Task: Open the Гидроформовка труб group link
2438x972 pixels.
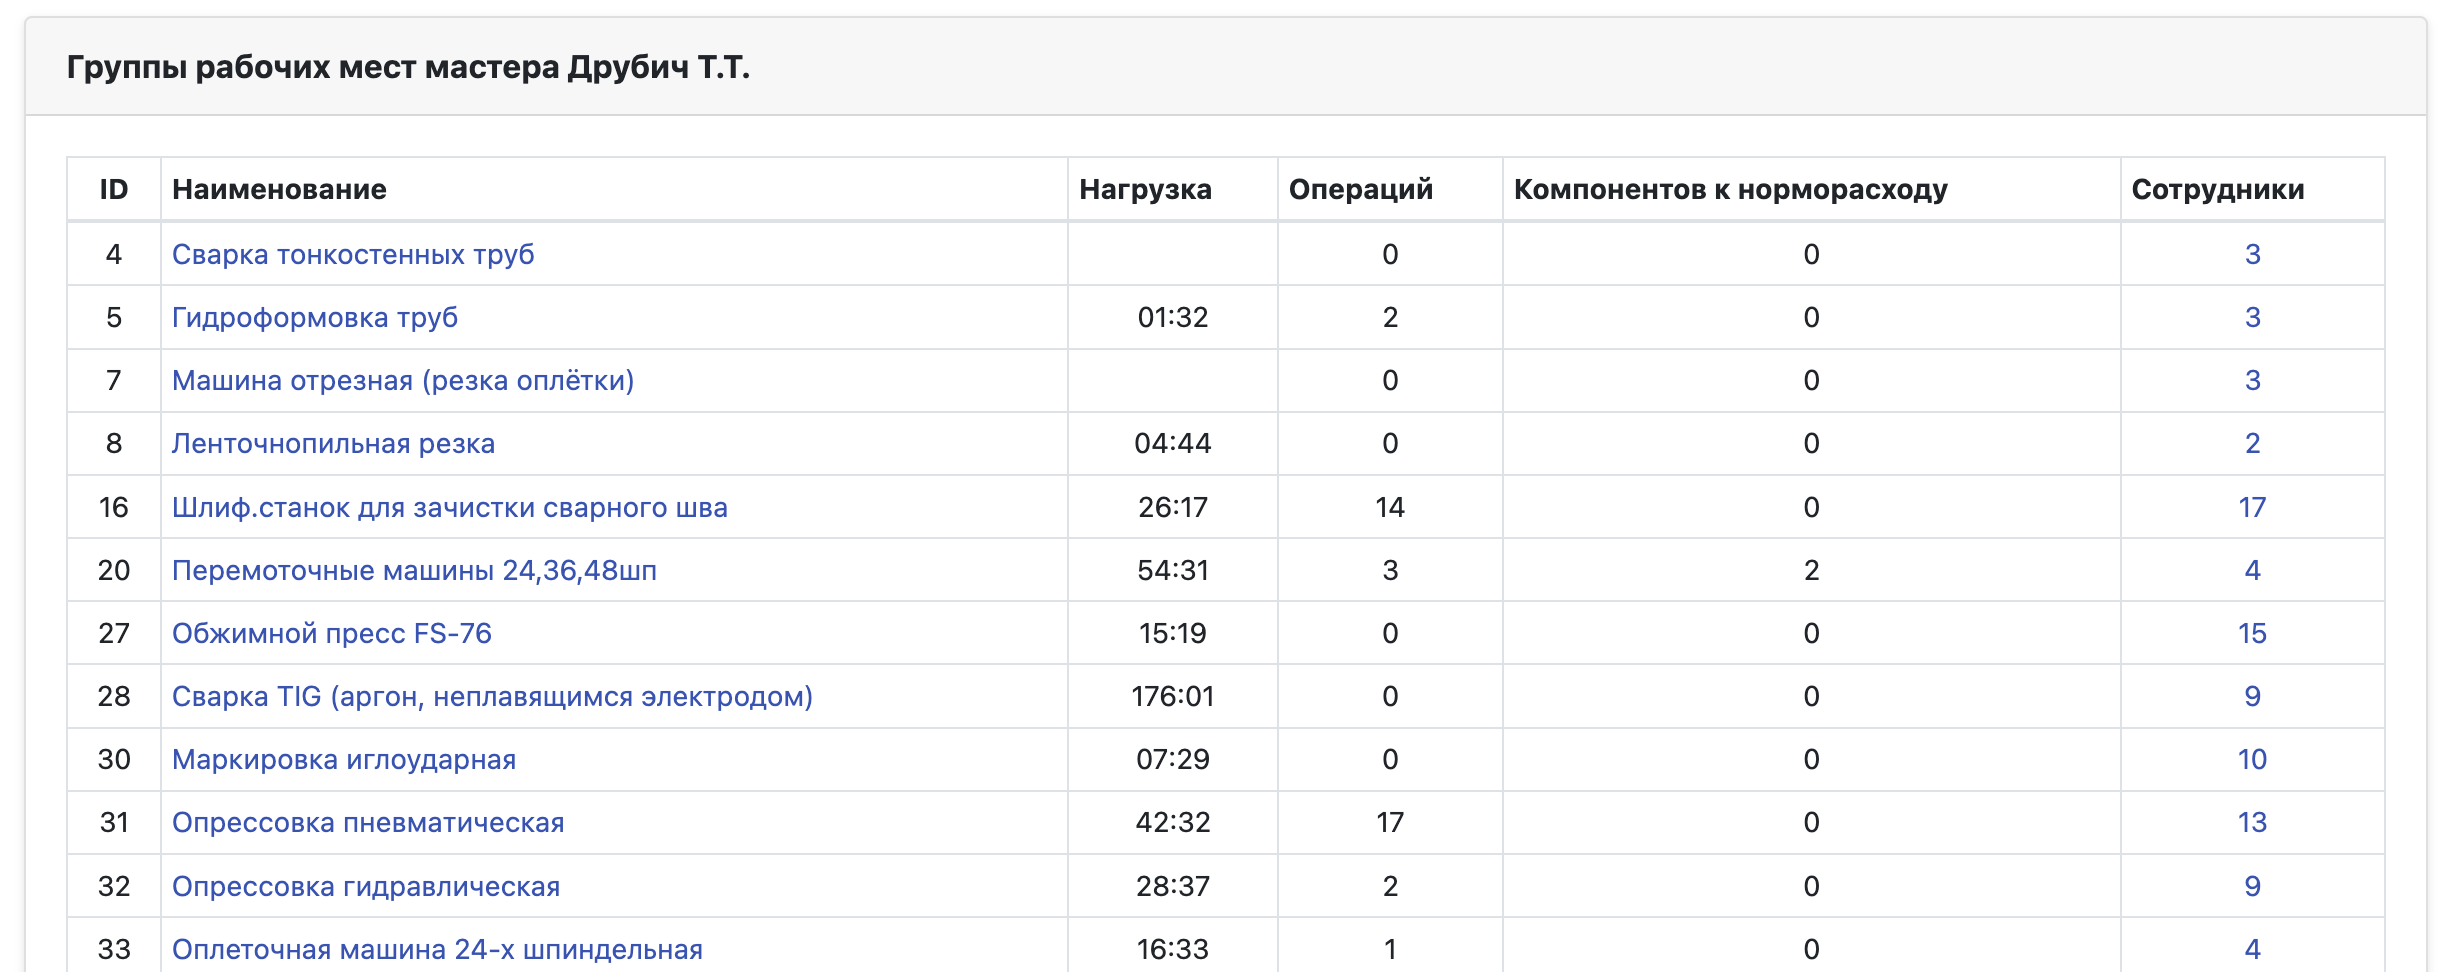Action: [315, 317]
